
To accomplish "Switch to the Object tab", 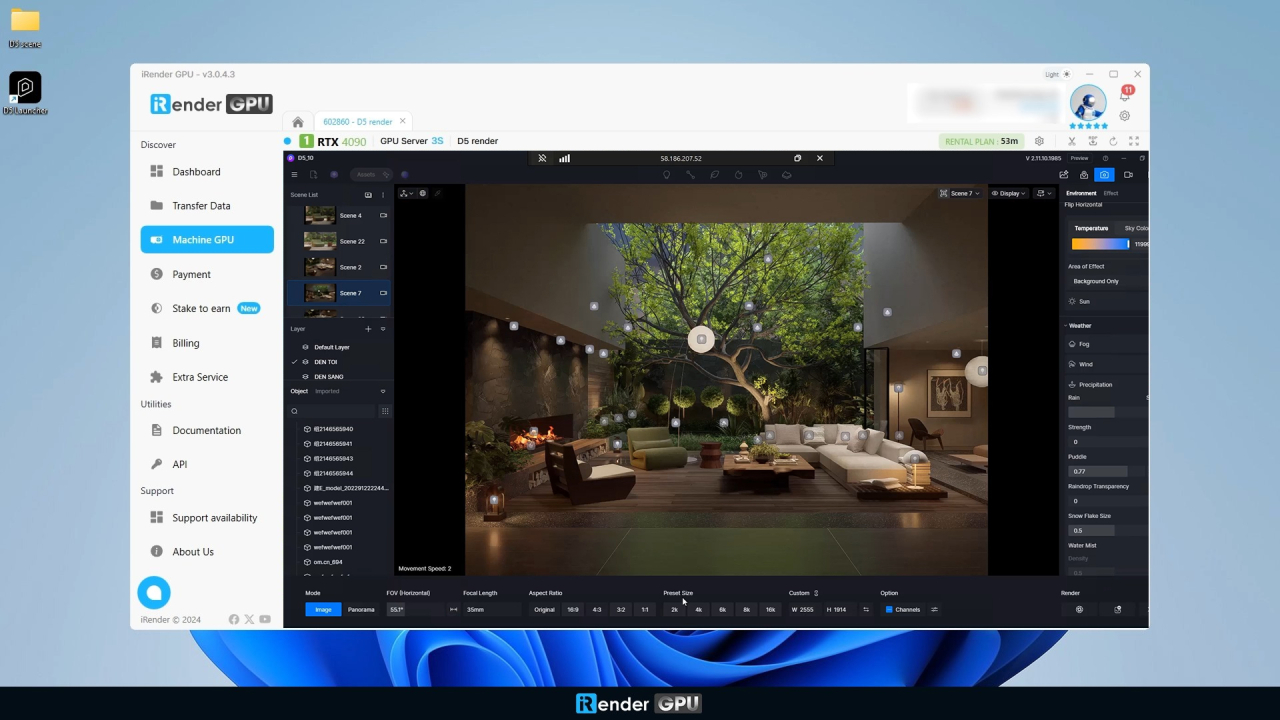I will [299, 391].
